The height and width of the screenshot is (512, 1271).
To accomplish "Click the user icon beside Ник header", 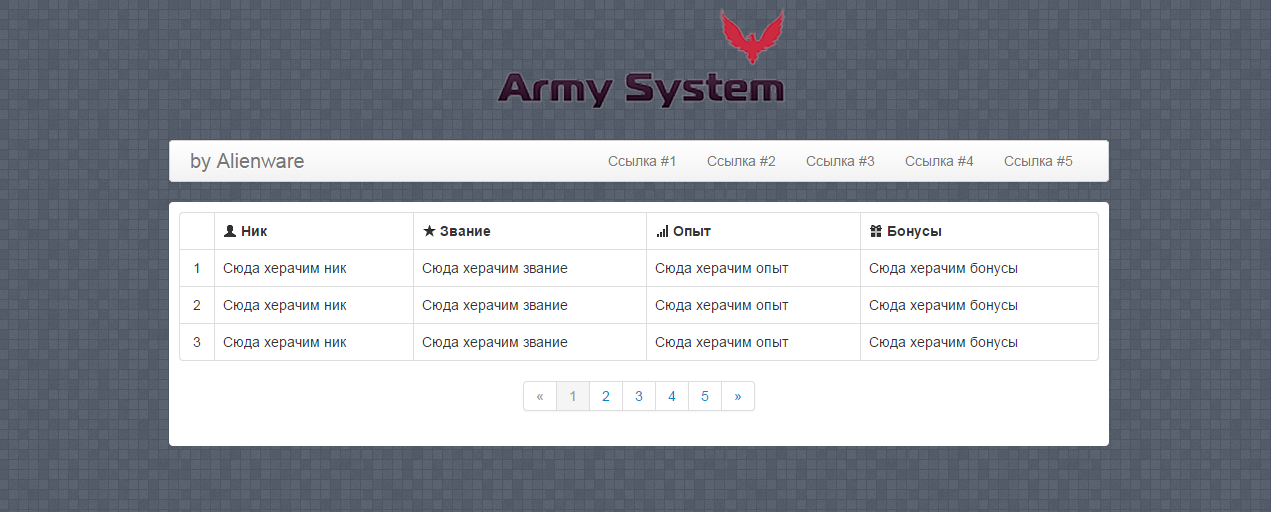I will coord(230,231).
